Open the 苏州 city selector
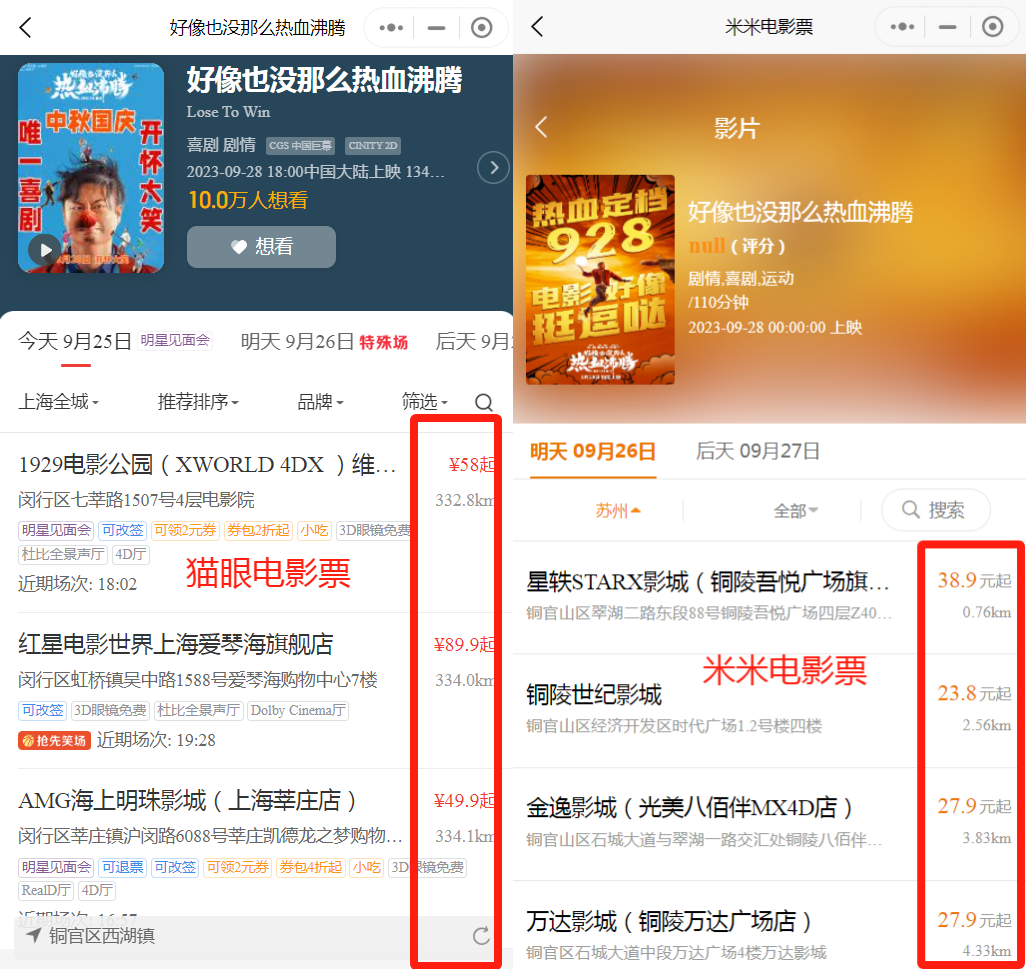This screenshot has width=1026, height=969. click(617, 511)
